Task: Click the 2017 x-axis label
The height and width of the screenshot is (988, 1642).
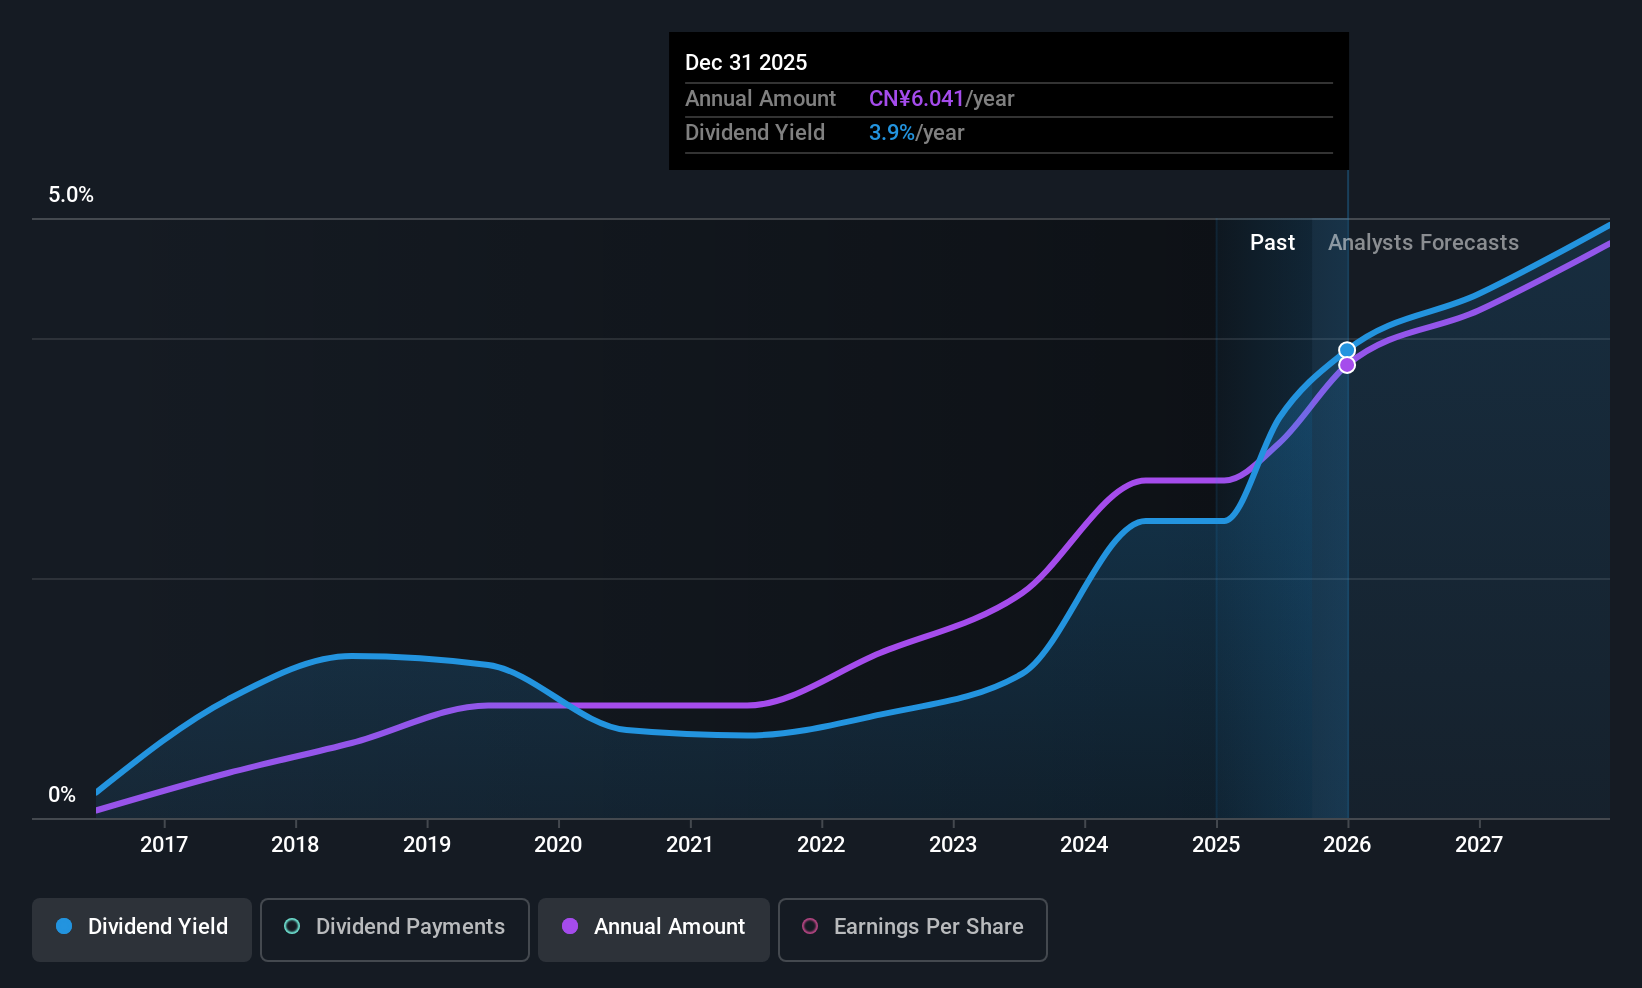Action: tap(164, 845)
